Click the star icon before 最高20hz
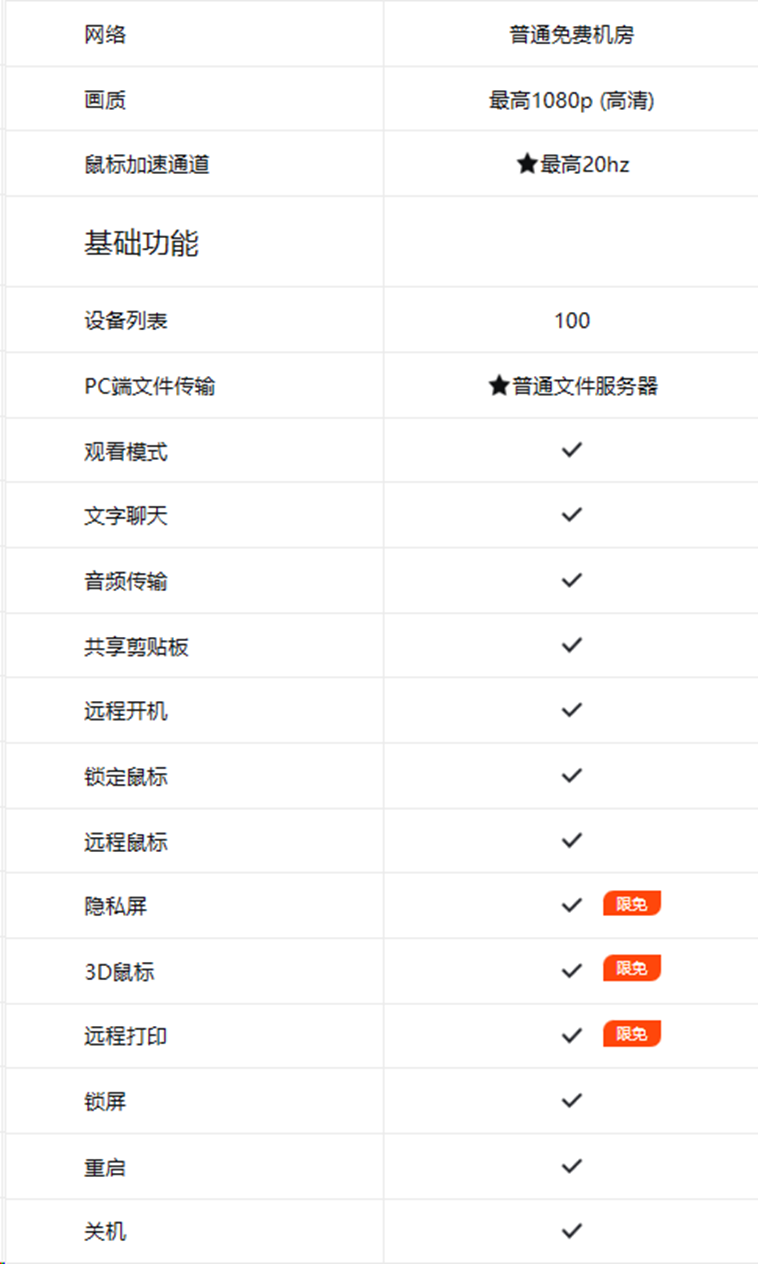Viewport: 758px width, 1264px height. [527, 164]
